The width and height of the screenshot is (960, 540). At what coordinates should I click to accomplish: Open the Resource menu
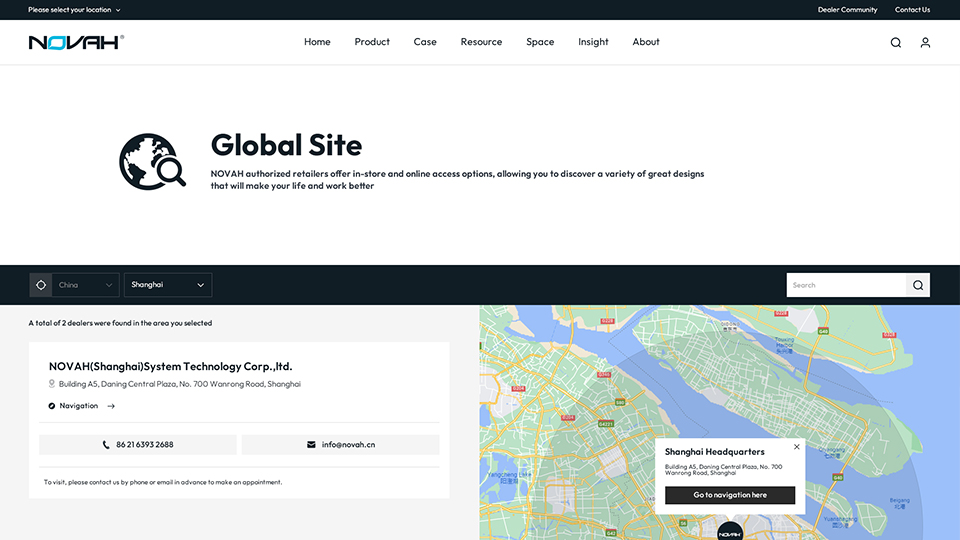pos(481,42)
